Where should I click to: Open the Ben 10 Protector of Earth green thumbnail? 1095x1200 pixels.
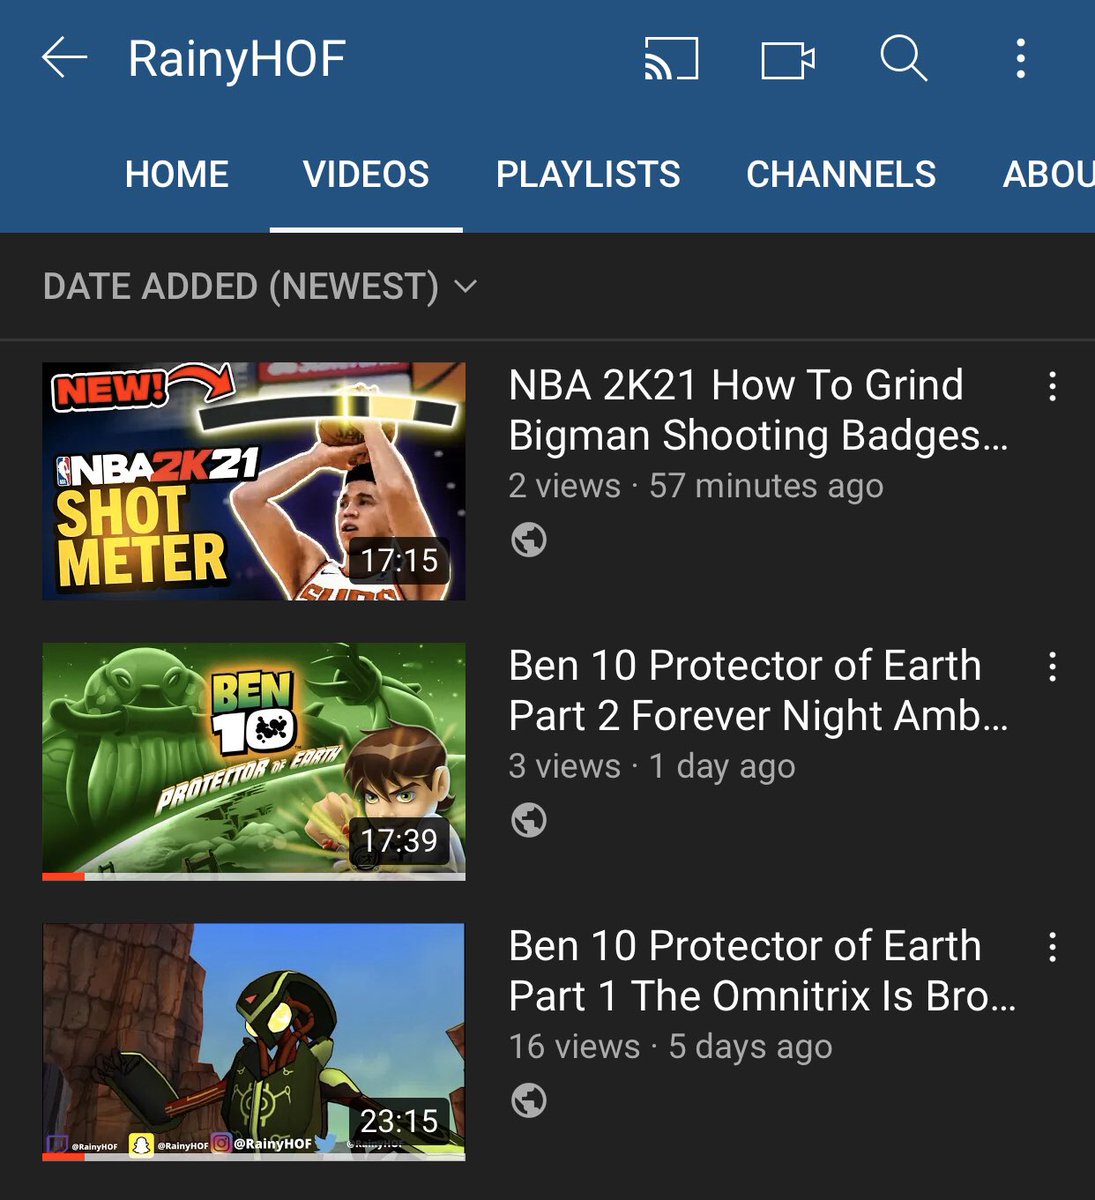click(254, 761)
